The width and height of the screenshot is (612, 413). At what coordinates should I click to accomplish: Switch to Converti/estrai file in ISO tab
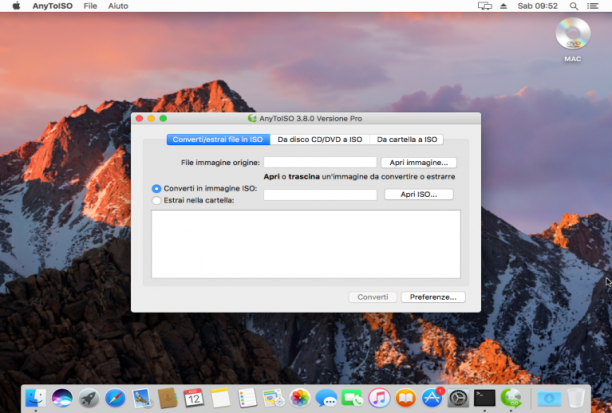click(218, 139)
